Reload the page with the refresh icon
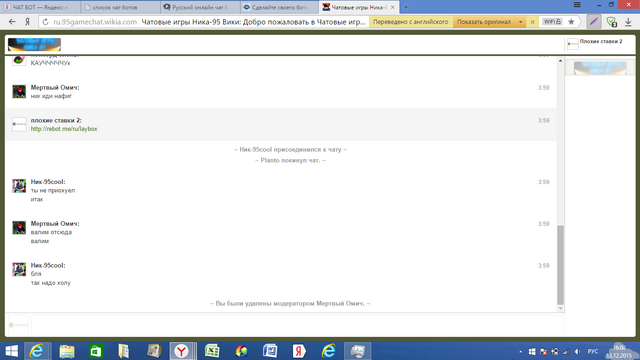Viewport: 640px width, 360px height. click(45, 22)
